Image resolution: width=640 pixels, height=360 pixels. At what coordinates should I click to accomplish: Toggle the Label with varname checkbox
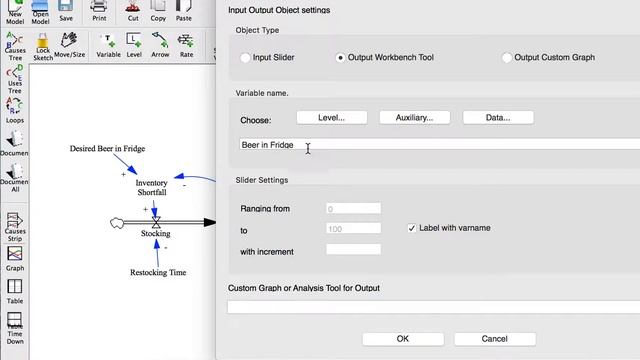[x=411, y=228]
